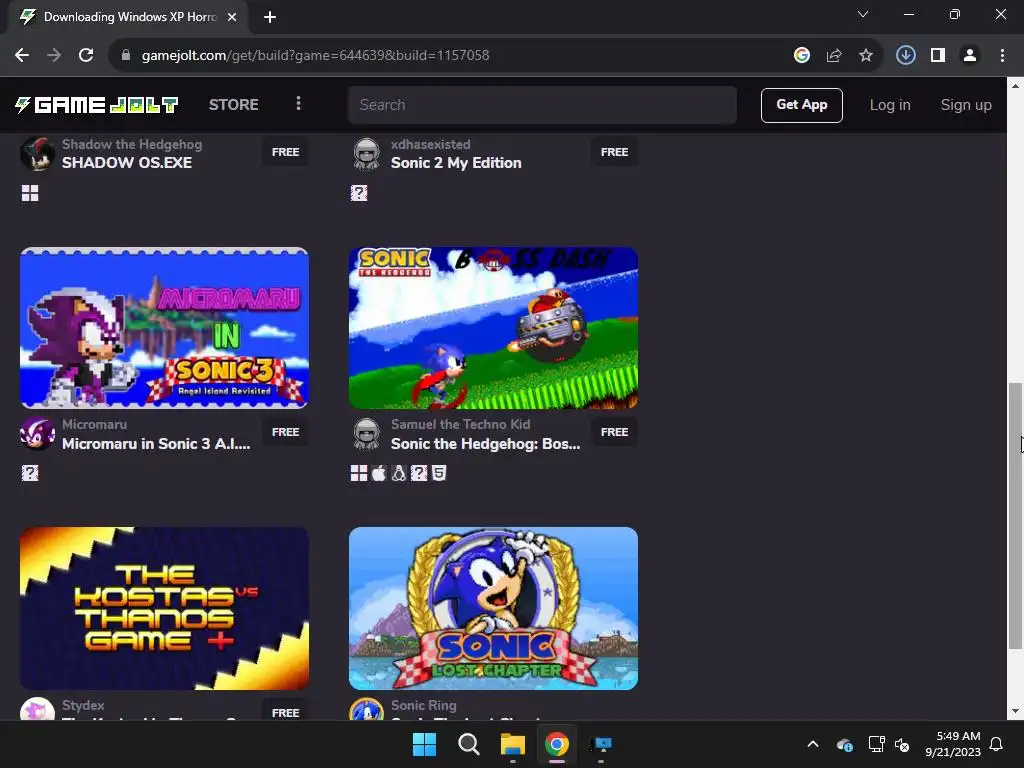Share this page icon

tap(833, 55)
